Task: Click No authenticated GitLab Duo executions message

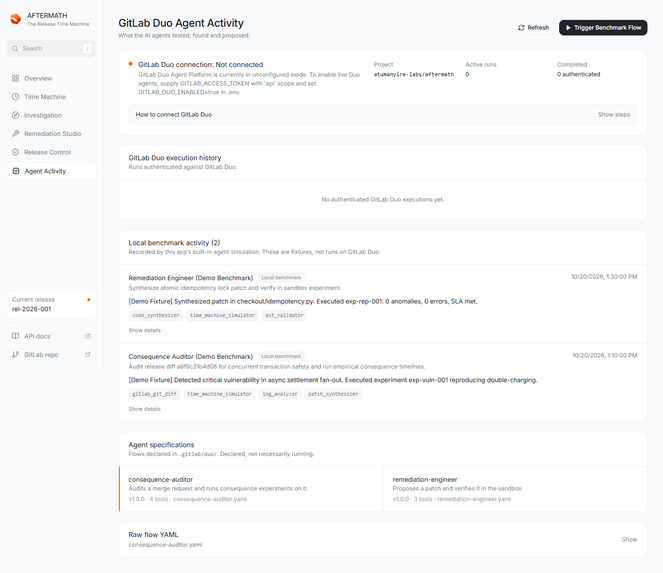Action: click(383, 200)
